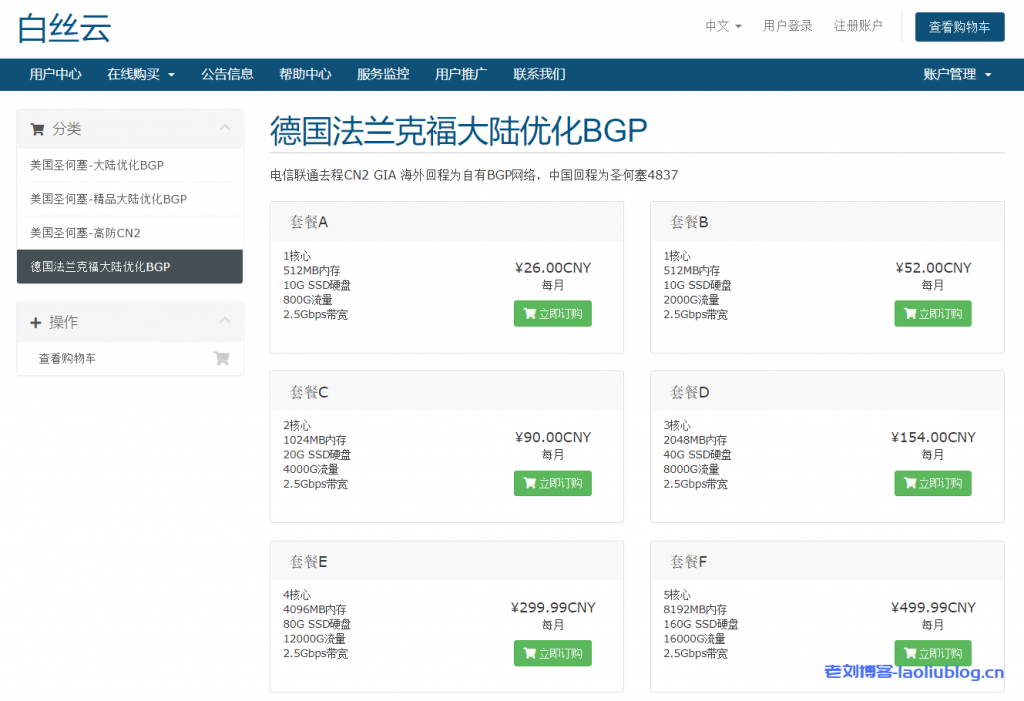Open the 在线购买 dropdown menu
The image size is (1024, 701).
point(140,74)
